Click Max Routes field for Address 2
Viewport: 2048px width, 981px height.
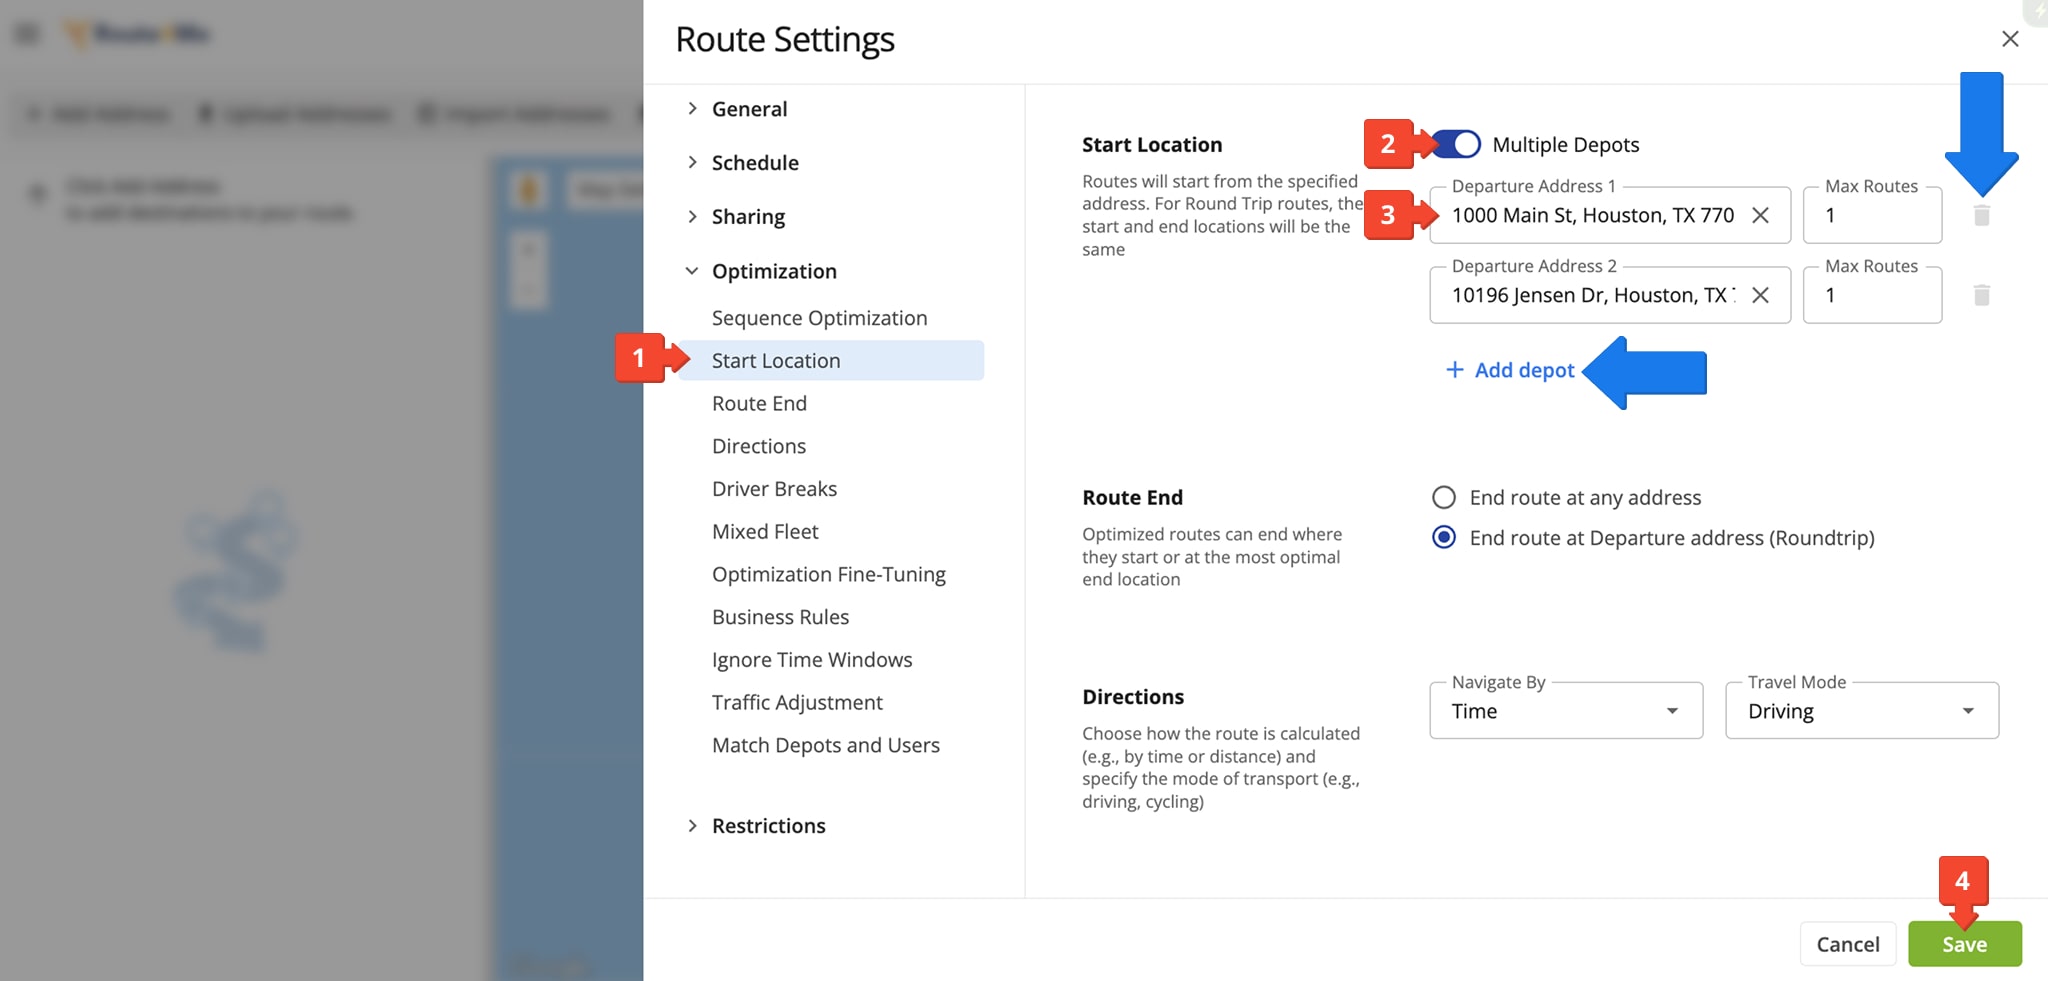click(1872, 295)
